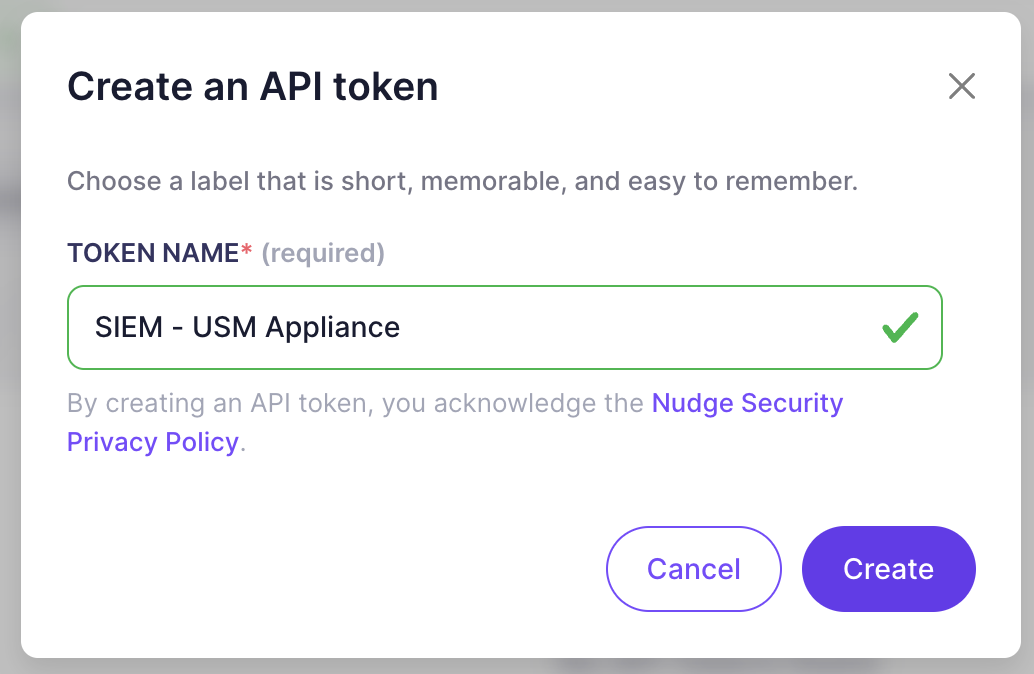Click the green validation checkmark icon
Viewport: 1034px width, 674px height.
900,327
